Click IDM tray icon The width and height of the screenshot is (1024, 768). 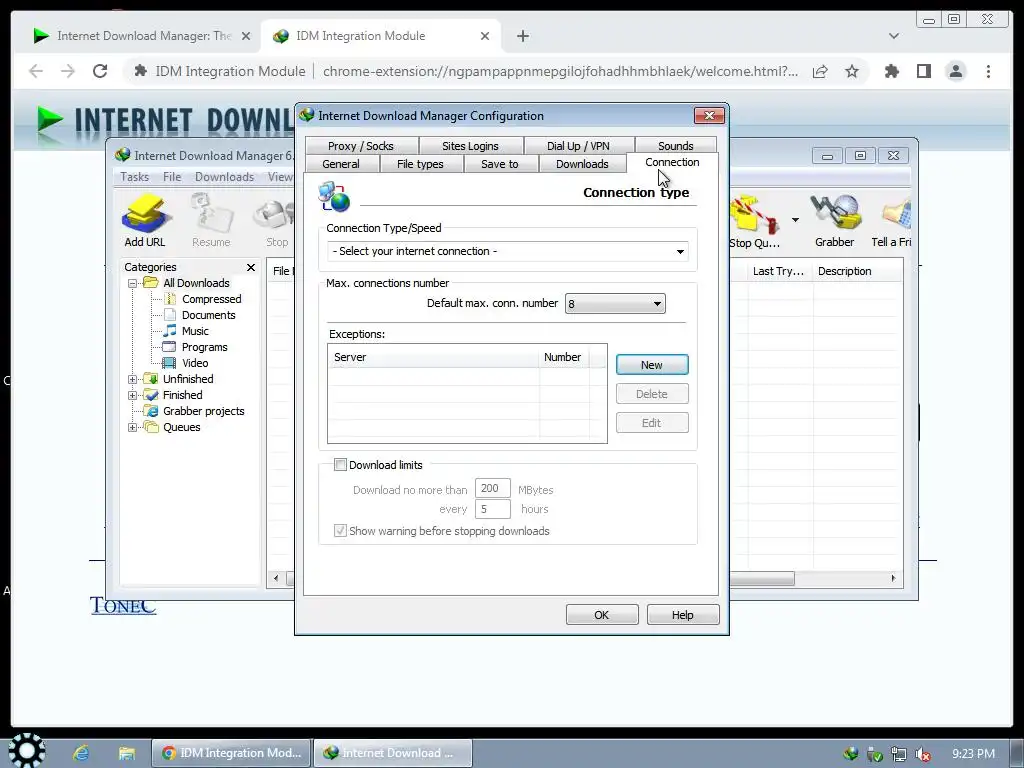point(850,754)
